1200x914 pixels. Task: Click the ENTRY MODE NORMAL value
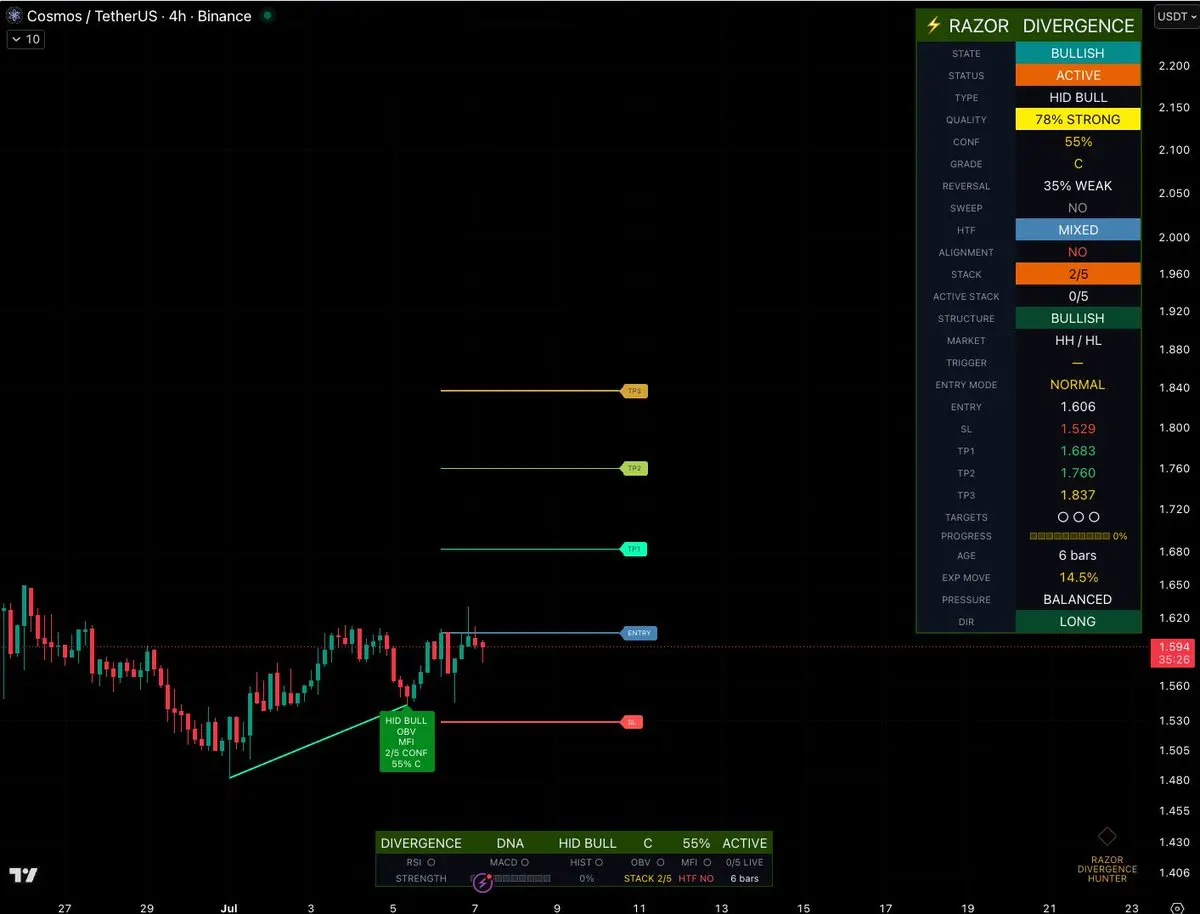click(x=1078, y=384)
